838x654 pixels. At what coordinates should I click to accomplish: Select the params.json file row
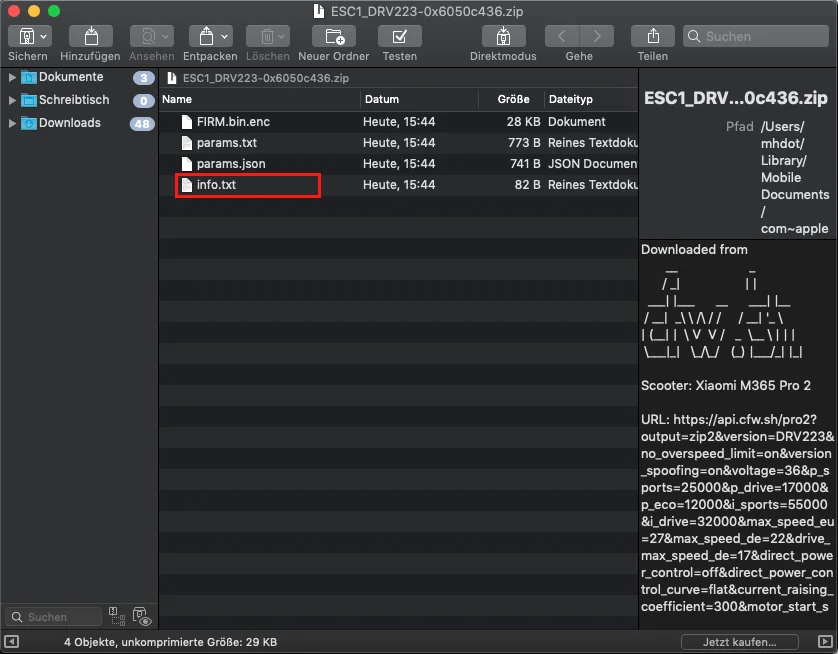click(231, 164)
